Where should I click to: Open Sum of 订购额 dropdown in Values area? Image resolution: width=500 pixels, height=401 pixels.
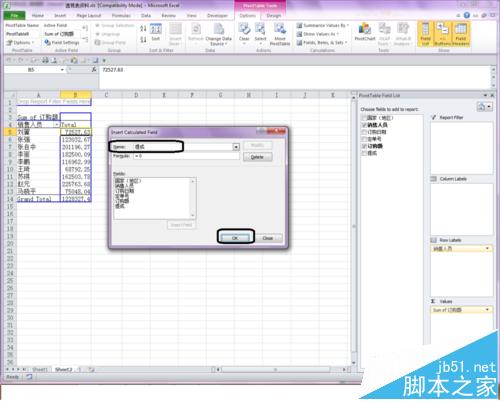[x=487, y=310]
